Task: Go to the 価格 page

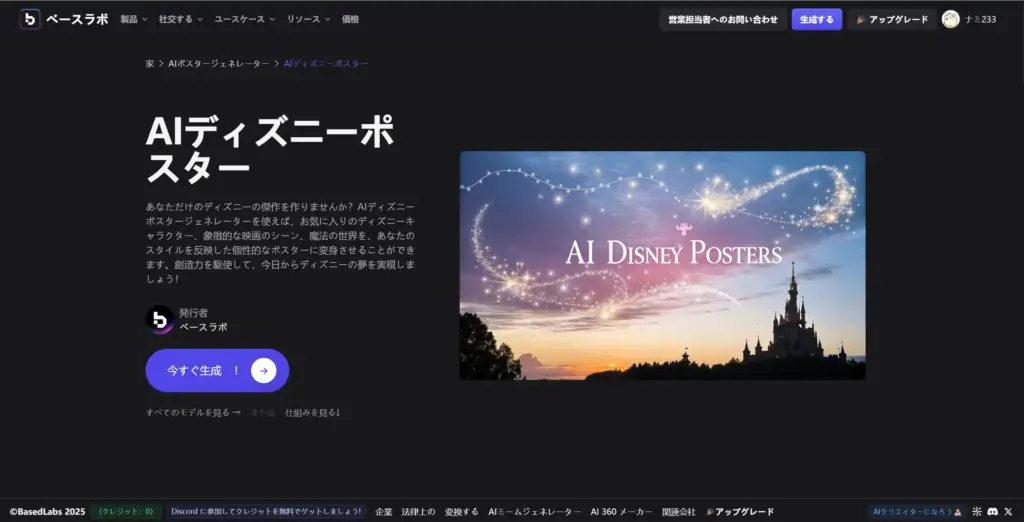Action: pyautogui.click(x=350, y=20)
